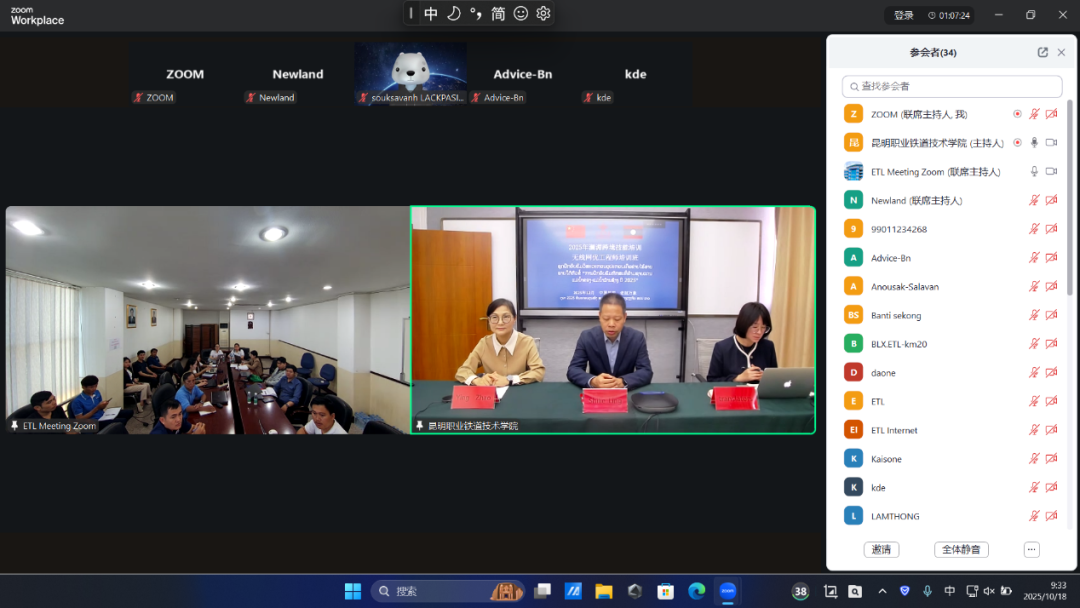Select daone in the participant list
The width and height of the screenshot is (1080, 608).
[x=883, y=373]
